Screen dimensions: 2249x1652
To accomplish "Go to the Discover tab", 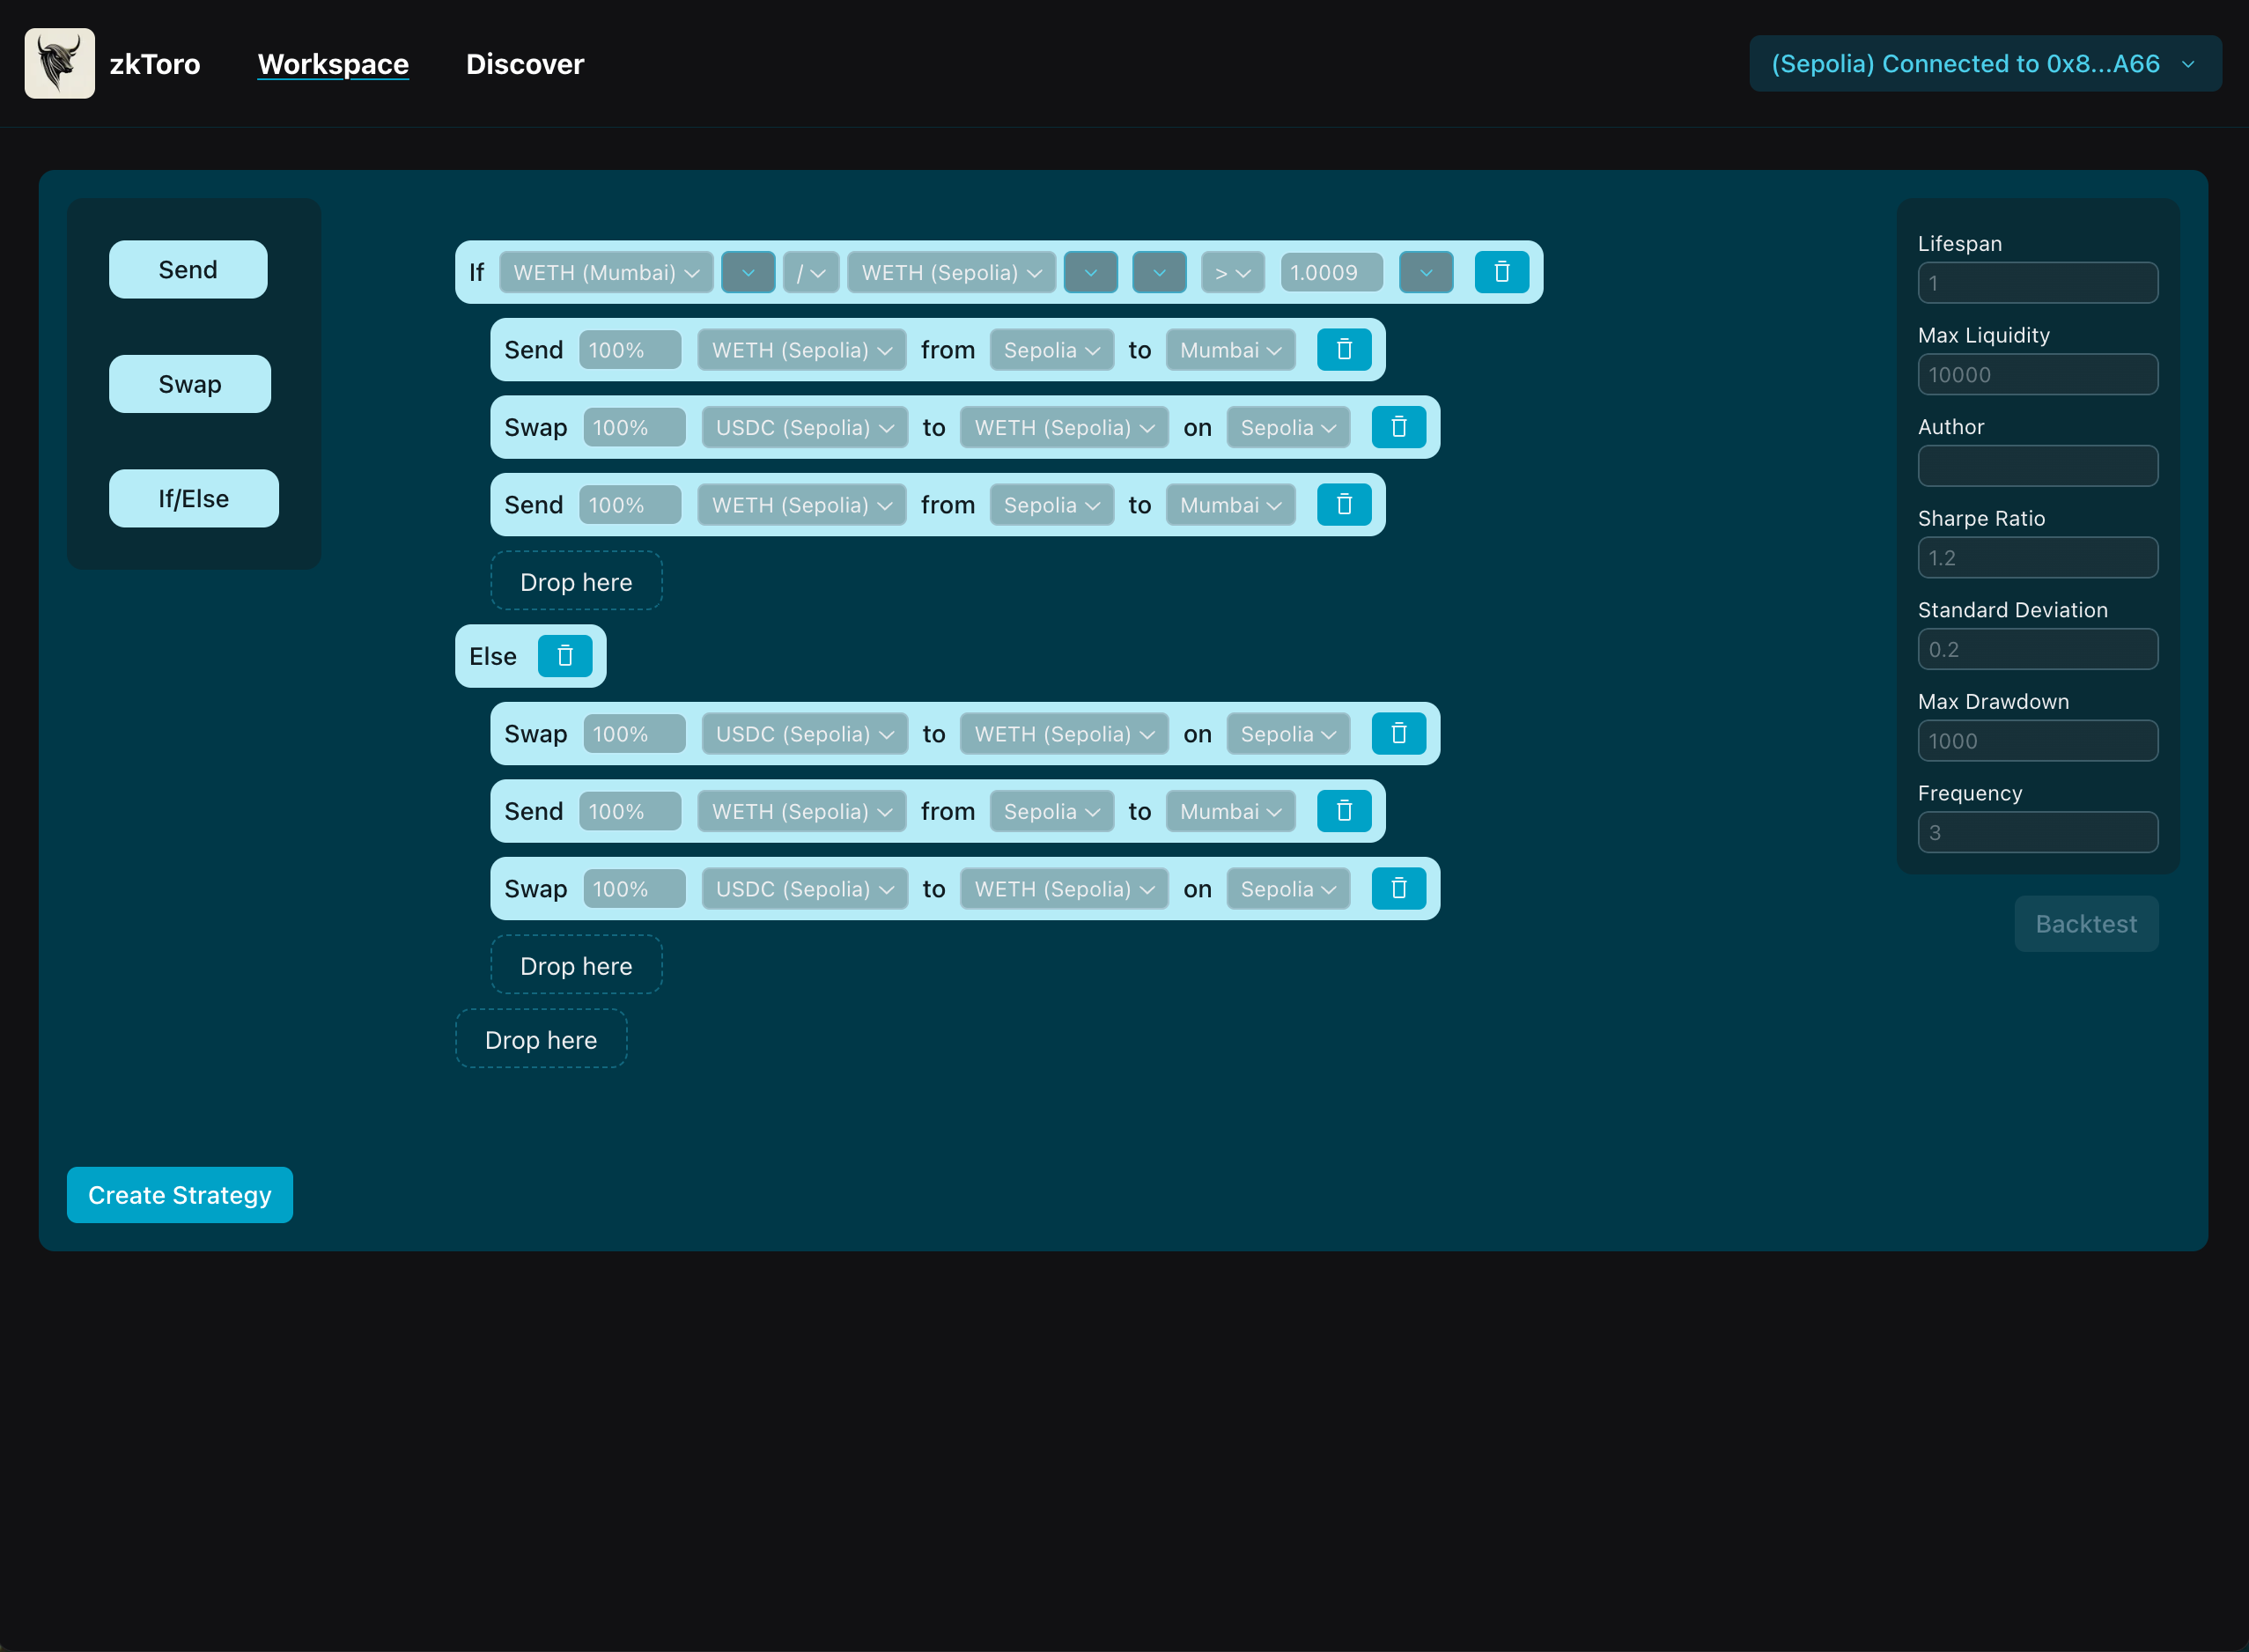I will click(x=524, y=64).
